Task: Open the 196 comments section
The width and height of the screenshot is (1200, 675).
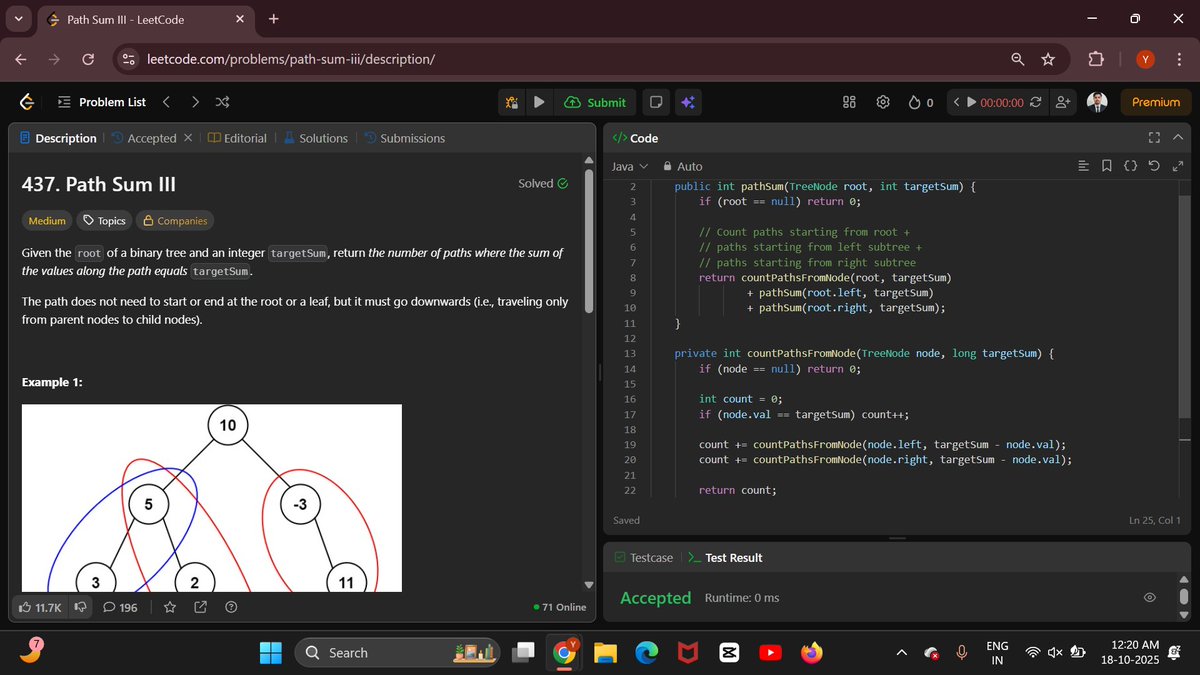Action: tap(120, 607)
